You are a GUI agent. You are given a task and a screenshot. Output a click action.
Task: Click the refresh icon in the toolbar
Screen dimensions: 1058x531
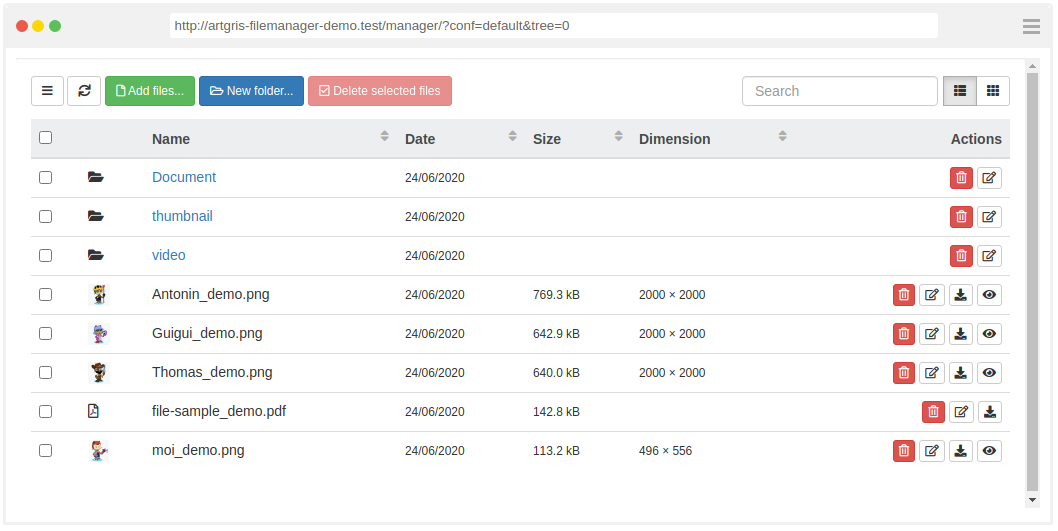click(84, 91)
